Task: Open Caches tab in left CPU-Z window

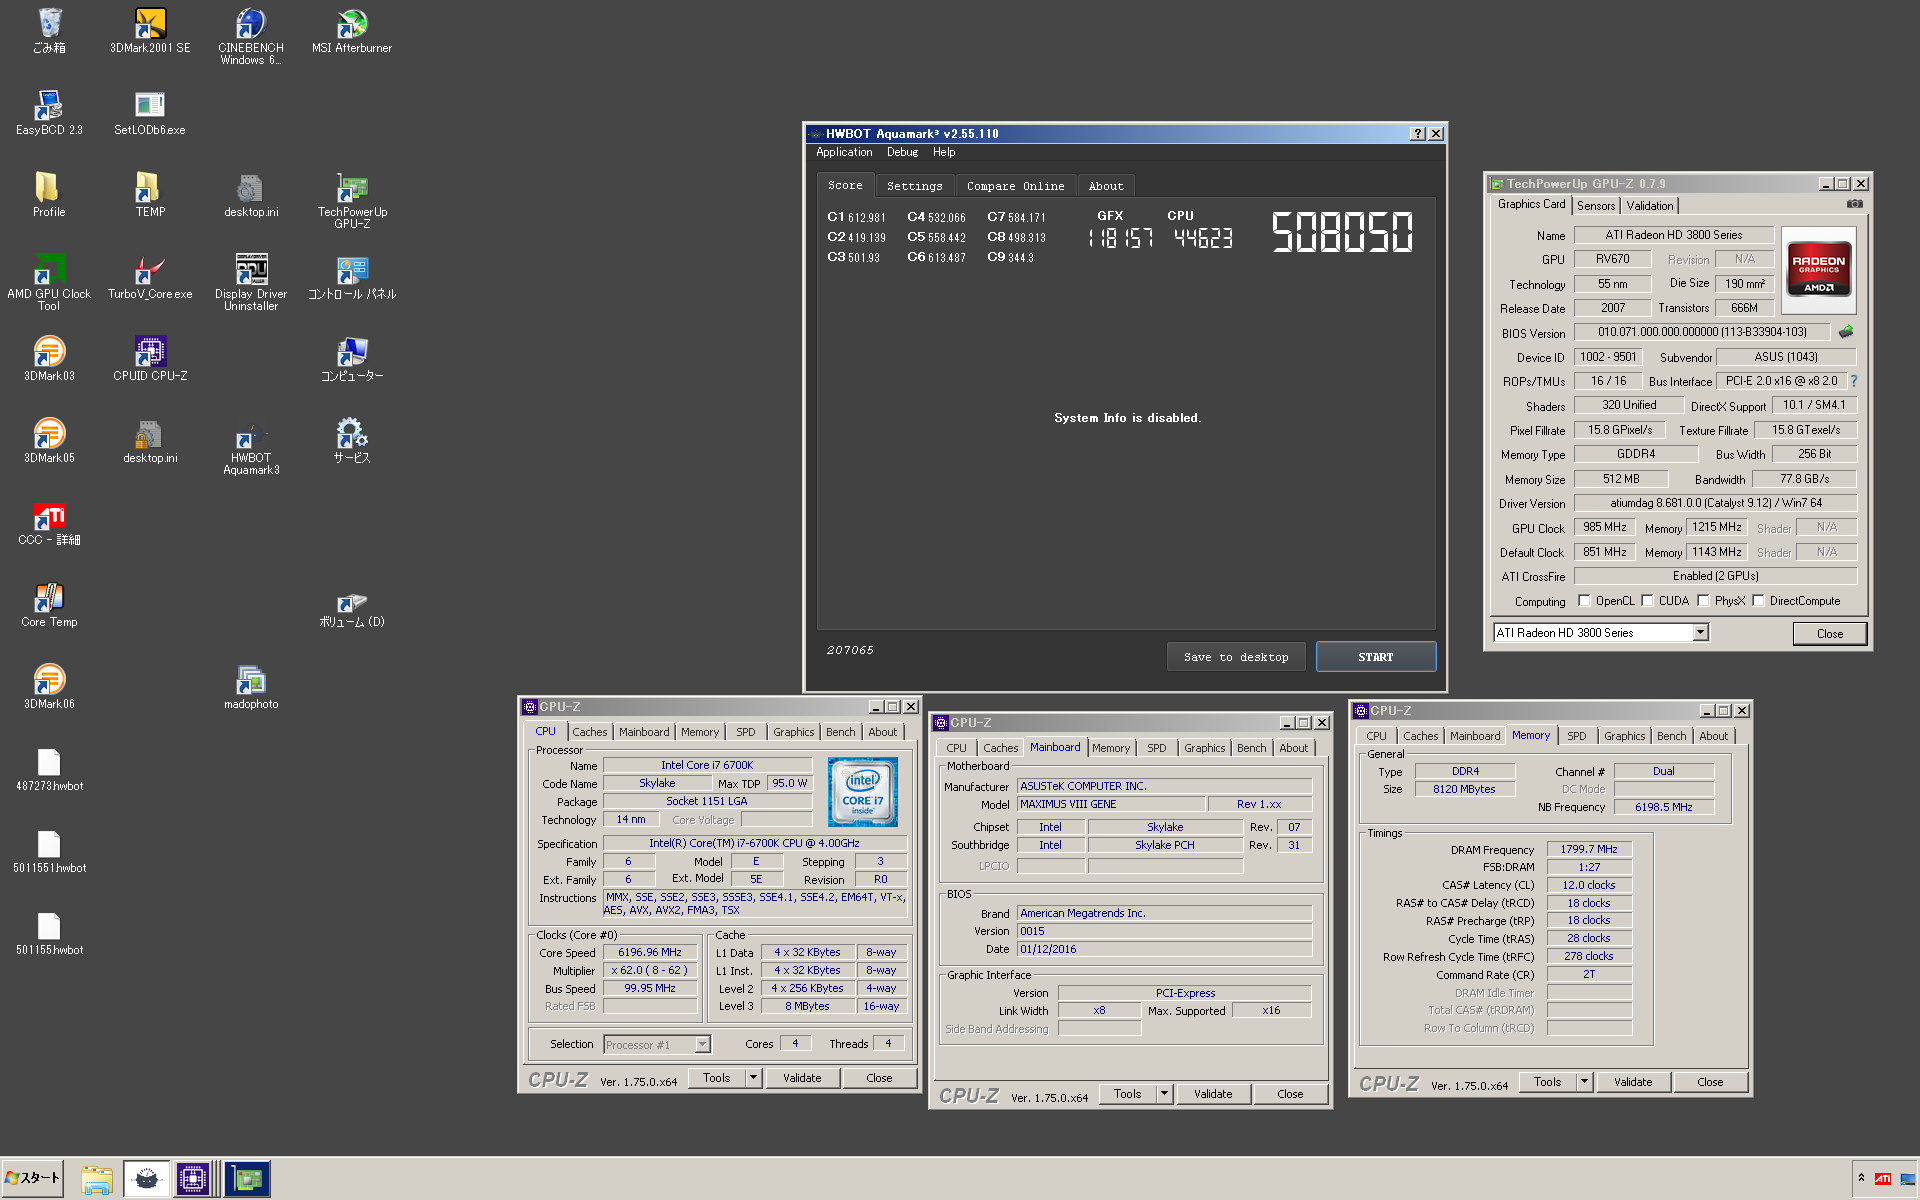Action: pyautogui.click(x=590, y=732)
